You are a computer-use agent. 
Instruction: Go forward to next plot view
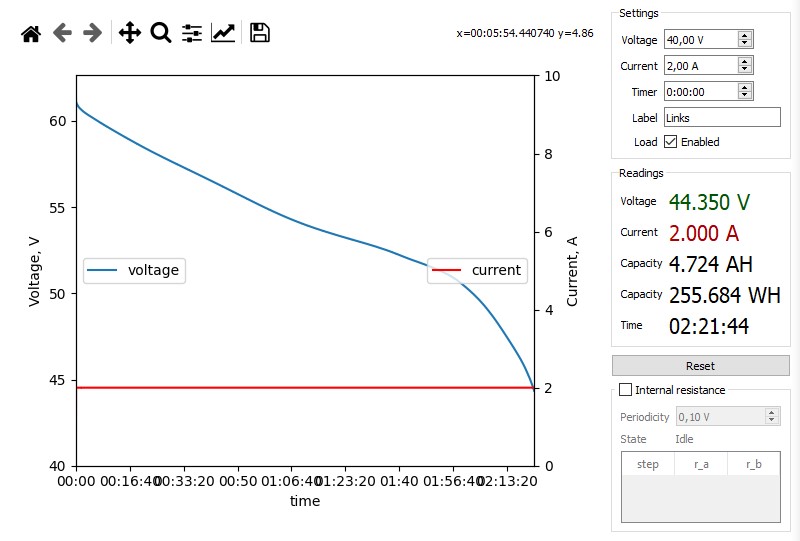93,33
